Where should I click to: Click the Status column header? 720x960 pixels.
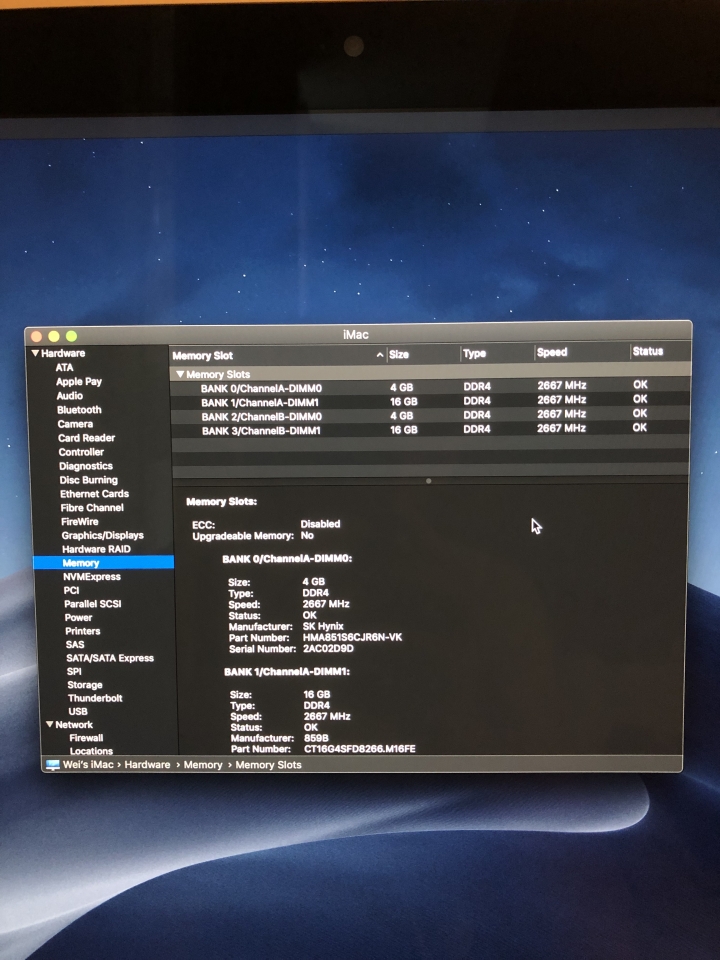click(647, 352)
